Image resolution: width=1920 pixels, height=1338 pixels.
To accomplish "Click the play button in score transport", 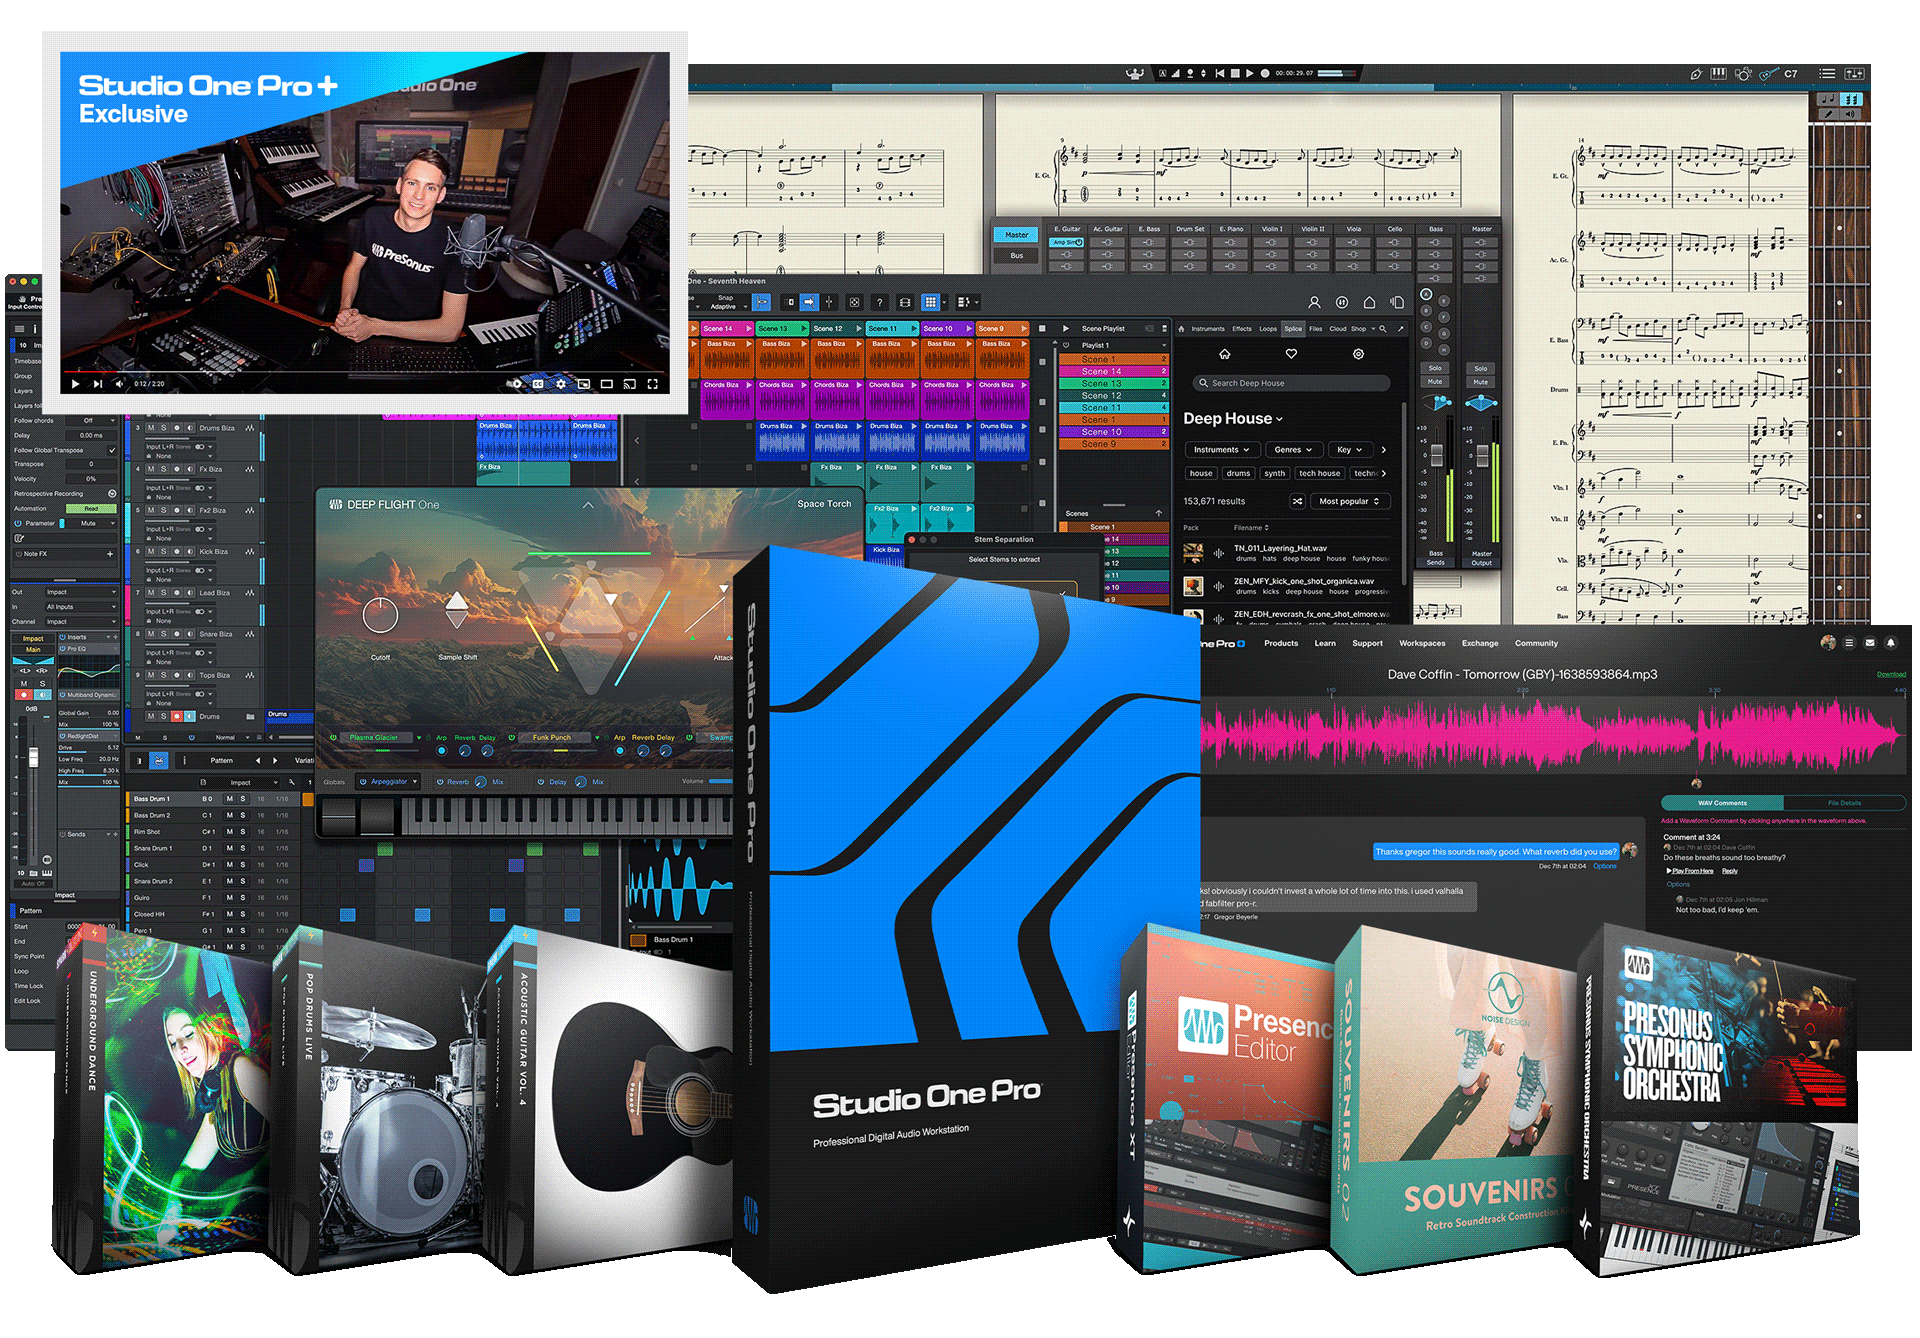I will click(x=1249, y=73).
